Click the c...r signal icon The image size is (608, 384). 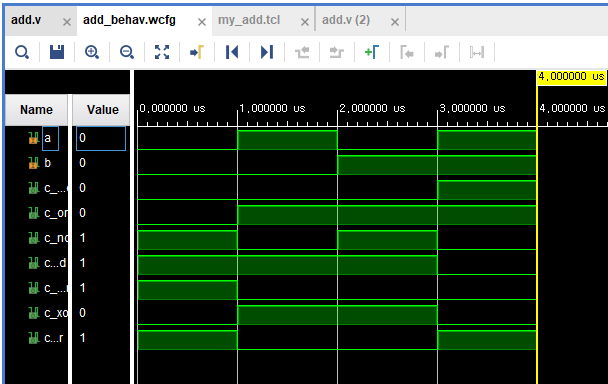(x=34, y=338)
